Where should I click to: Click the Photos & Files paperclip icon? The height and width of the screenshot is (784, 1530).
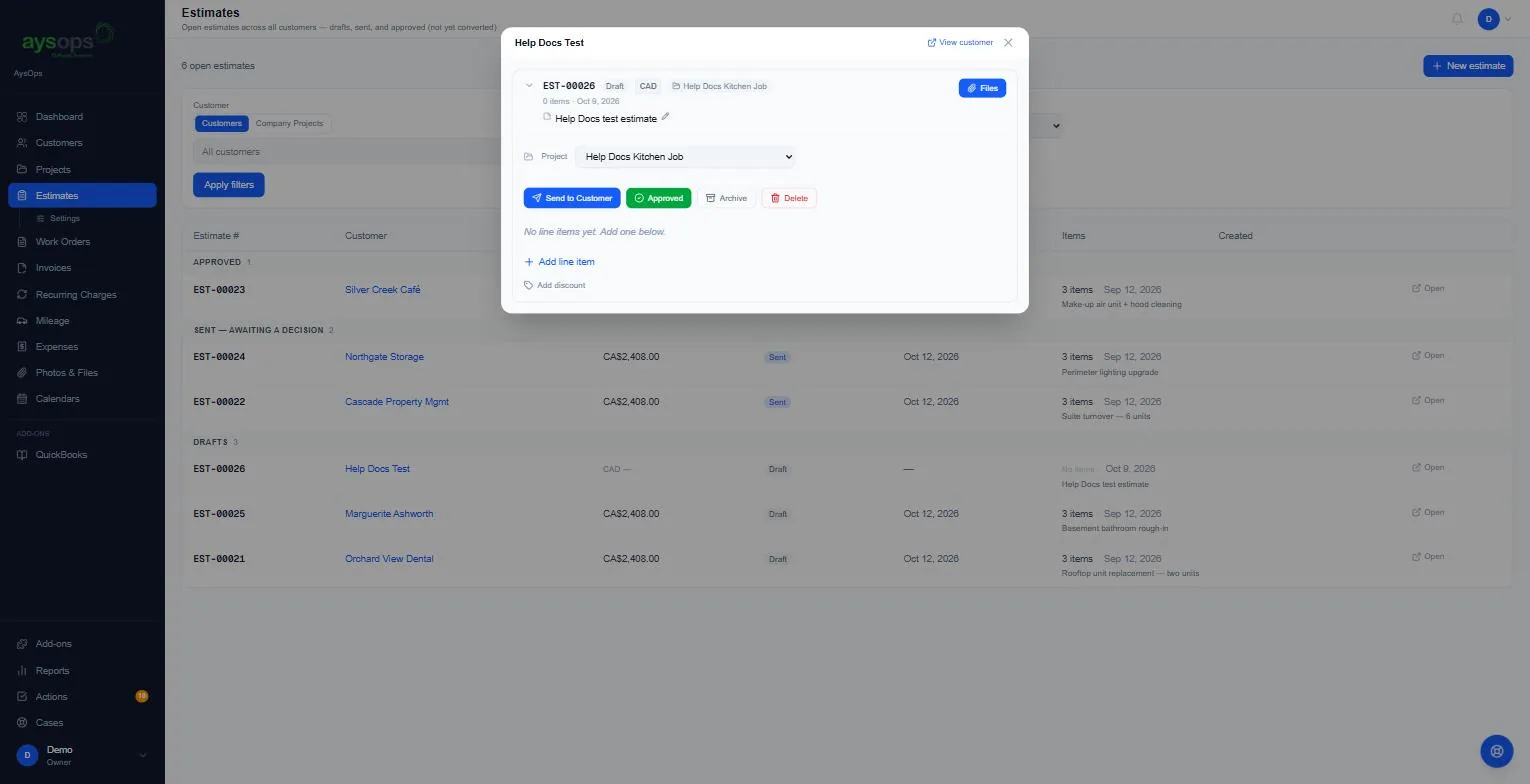(x=22, y=373)
